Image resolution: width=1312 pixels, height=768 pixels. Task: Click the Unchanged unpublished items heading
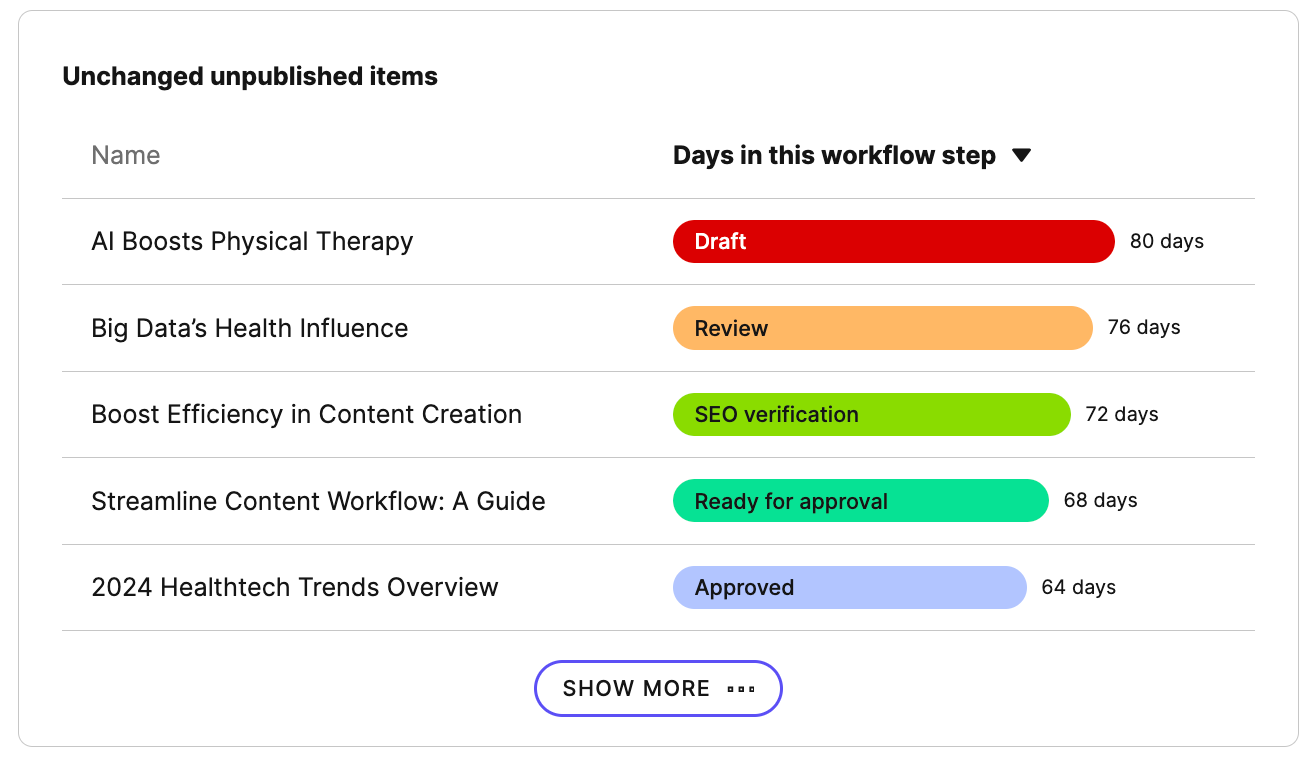click(250, 75)
